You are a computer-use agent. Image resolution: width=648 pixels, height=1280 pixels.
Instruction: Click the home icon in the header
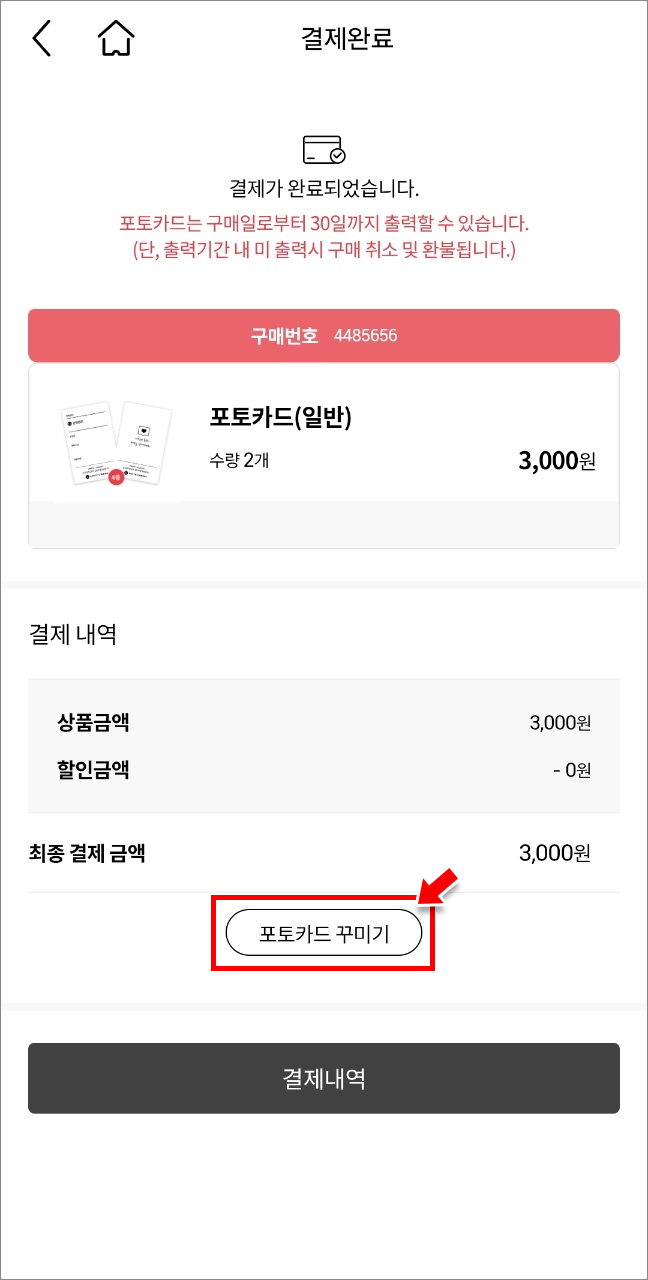[114, 38]
